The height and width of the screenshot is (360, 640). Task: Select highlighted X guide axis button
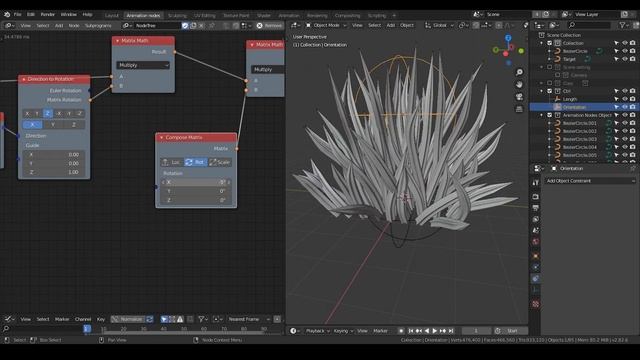(x=33, y=124)
